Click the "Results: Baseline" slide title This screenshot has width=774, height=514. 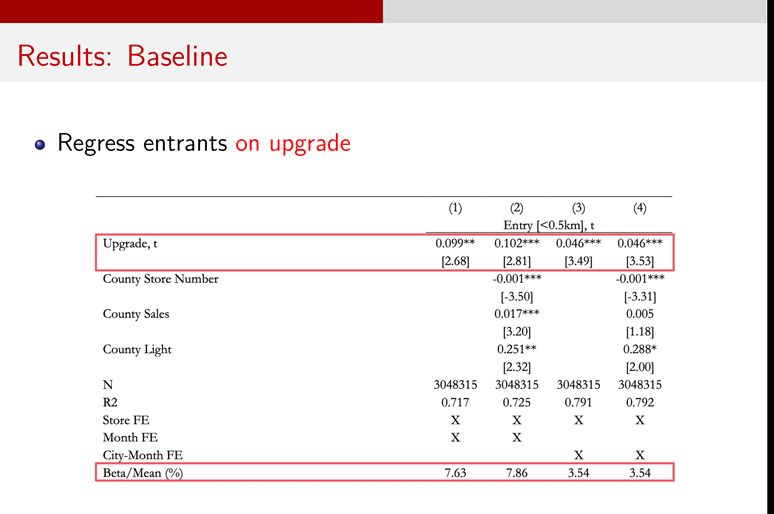122,55
